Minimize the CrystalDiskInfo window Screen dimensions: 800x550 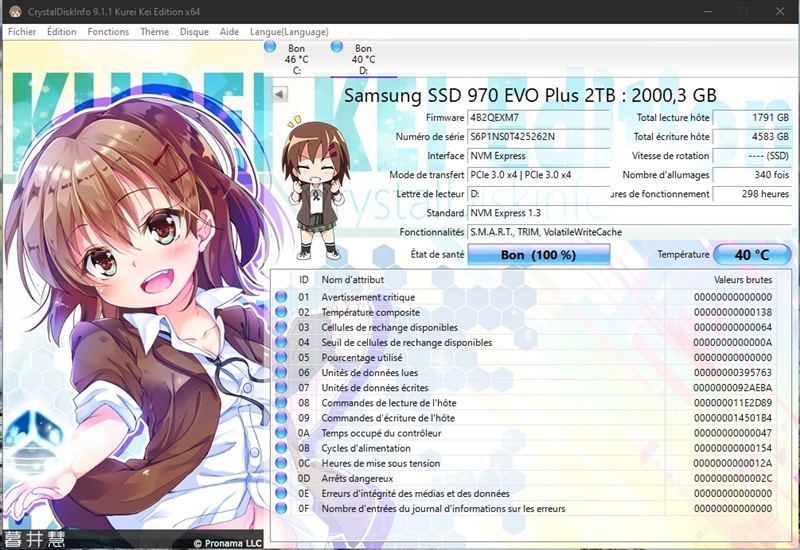[x=707, y=11]
